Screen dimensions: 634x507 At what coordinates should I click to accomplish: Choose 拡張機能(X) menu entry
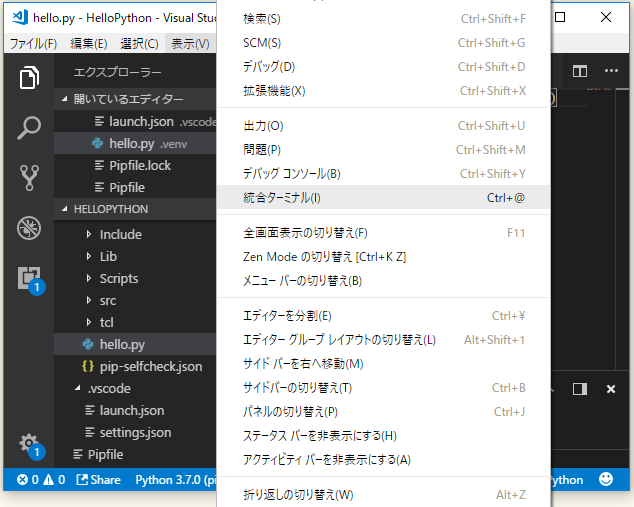coord(383,91)
